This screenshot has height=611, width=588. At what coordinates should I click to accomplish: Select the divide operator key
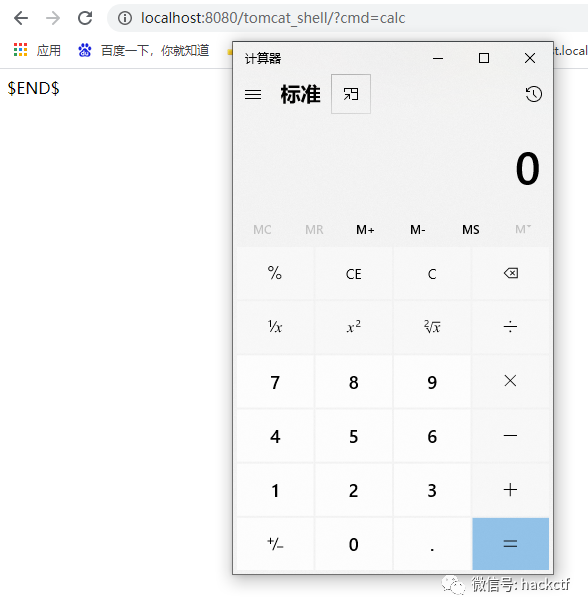[510, 327]
